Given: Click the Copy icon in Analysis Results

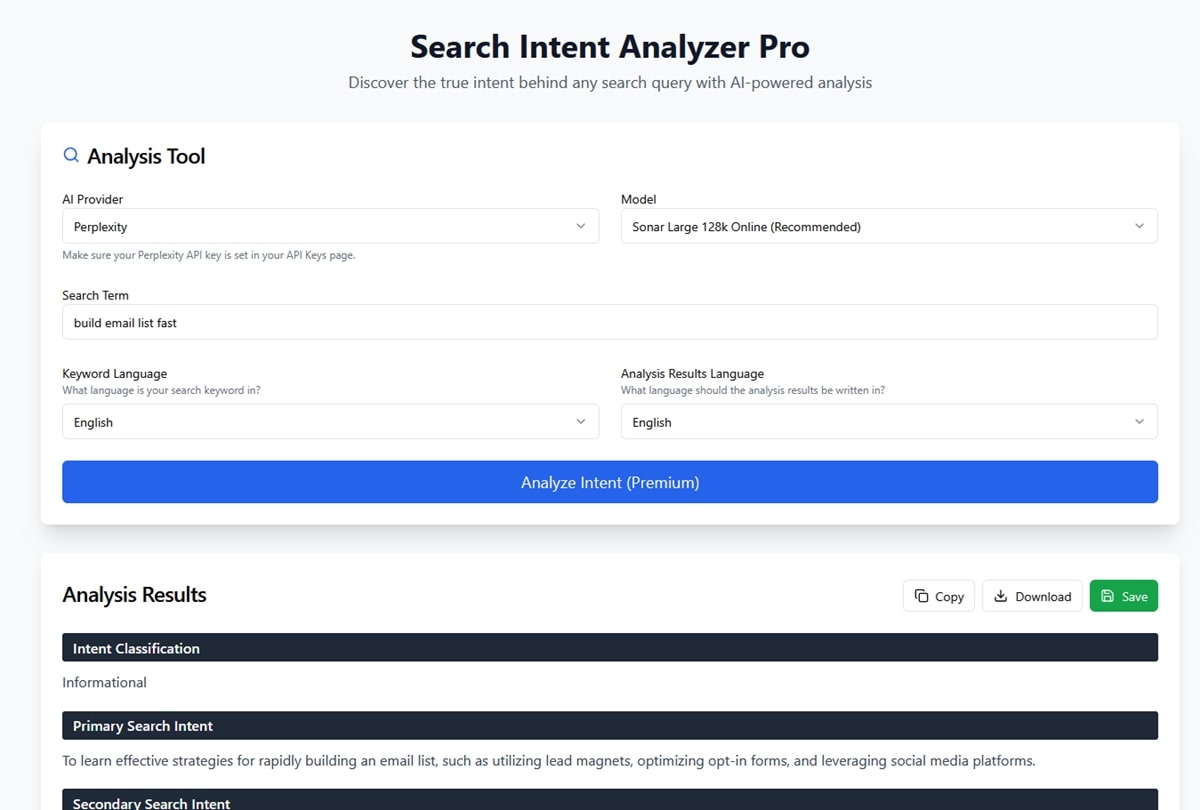Looking at the screenshot, I should 922,596.
